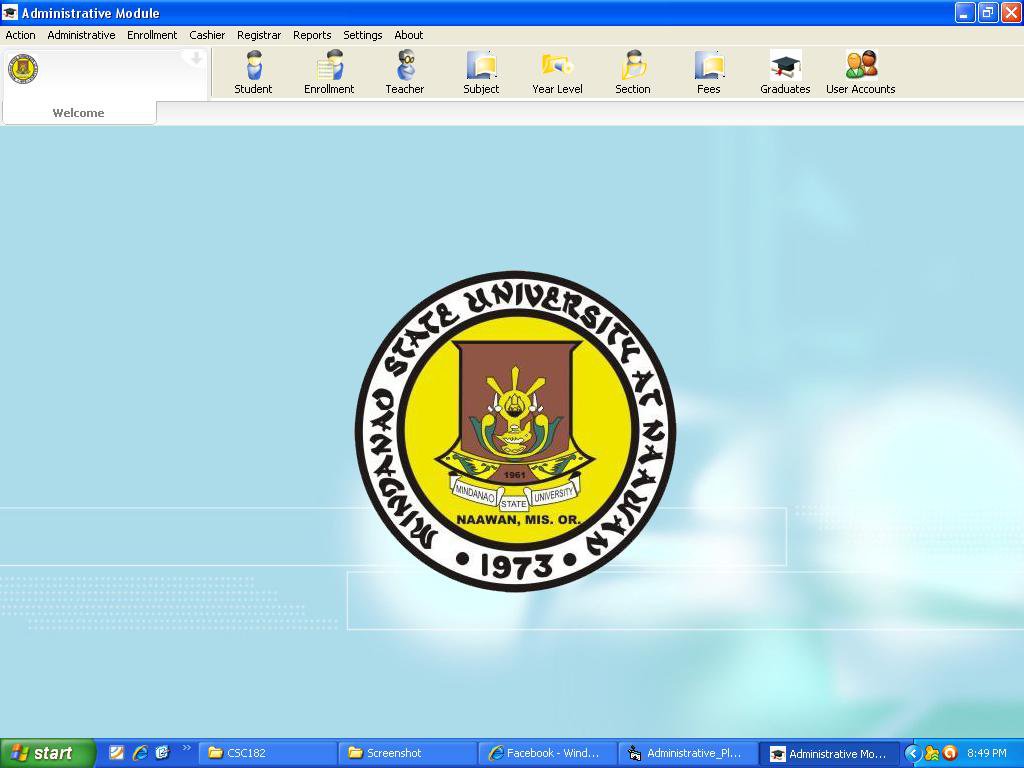Click the Messenger icon in the system tray
Image resolution: width=1024 pixels, height=768 pixels.
pos(932,754)
